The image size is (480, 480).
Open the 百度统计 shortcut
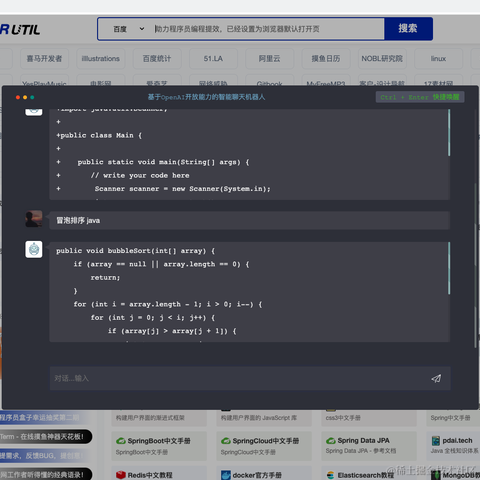pos(157,59)
